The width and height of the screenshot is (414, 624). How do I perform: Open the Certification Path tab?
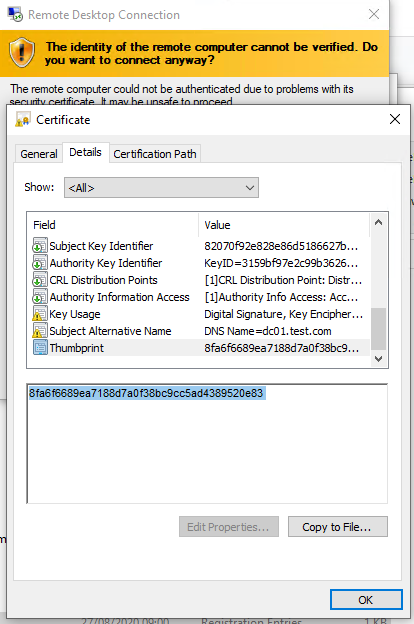pos(155,154)
